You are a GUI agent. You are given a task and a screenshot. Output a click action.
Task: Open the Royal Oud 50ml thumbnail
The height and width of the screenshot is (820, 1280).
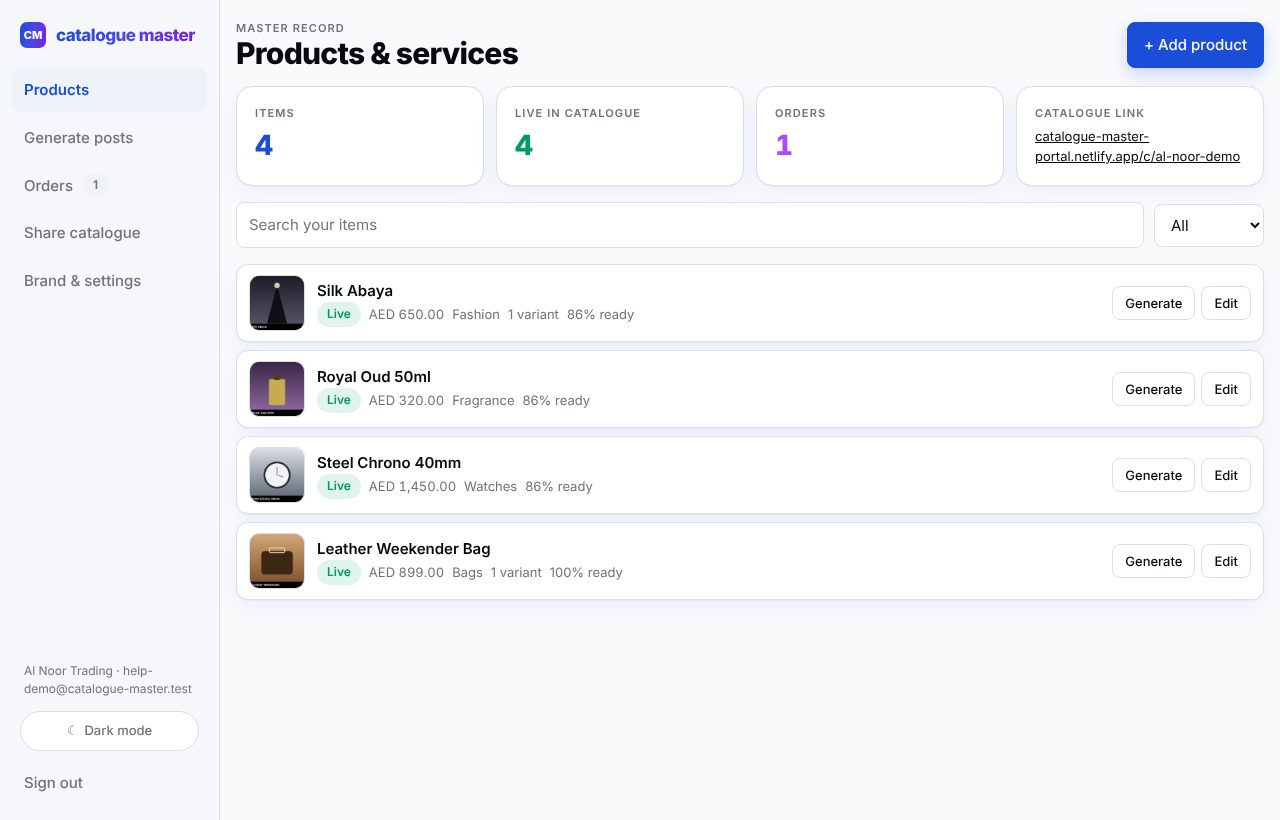[x=277, y=389]
